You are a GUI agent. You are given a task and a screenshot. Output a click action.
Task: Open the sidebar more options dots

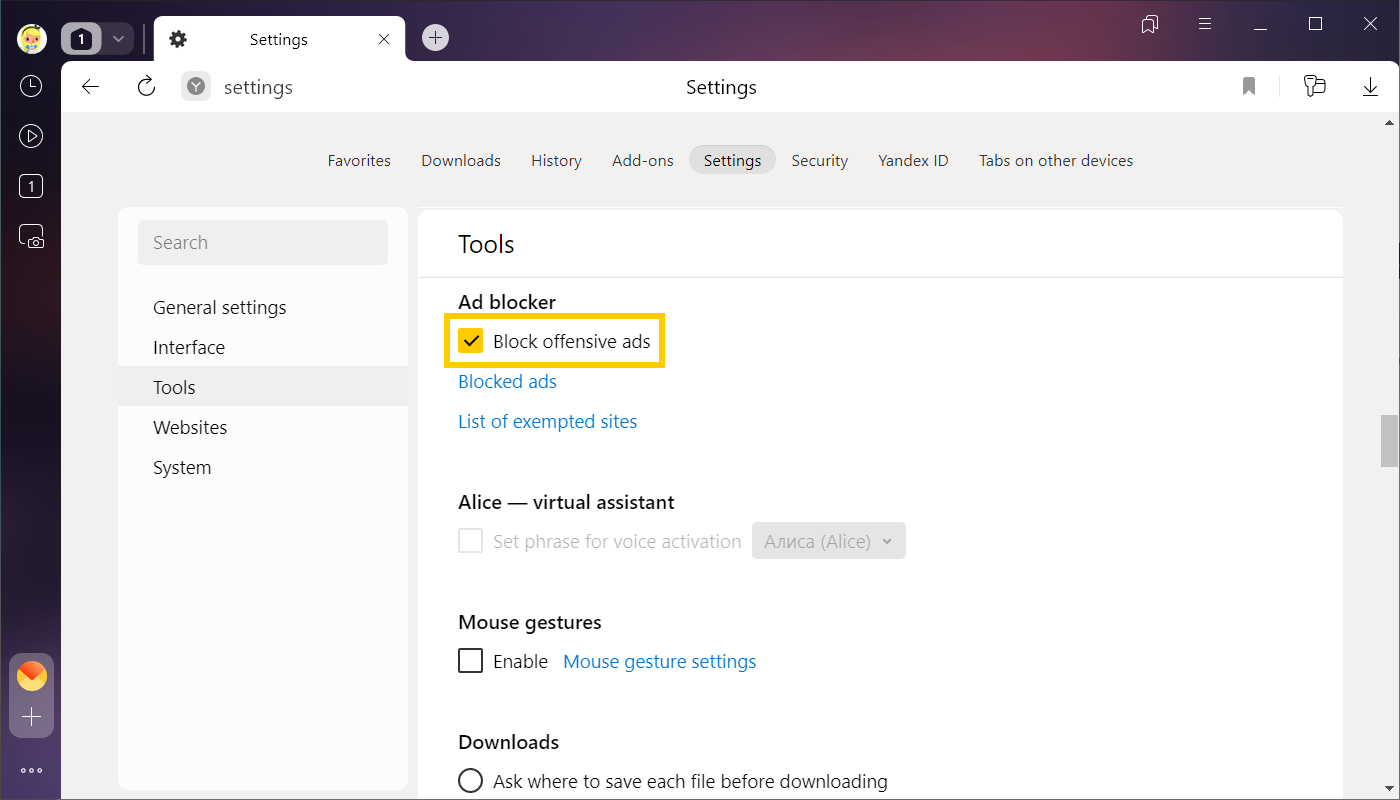[31, 771]
